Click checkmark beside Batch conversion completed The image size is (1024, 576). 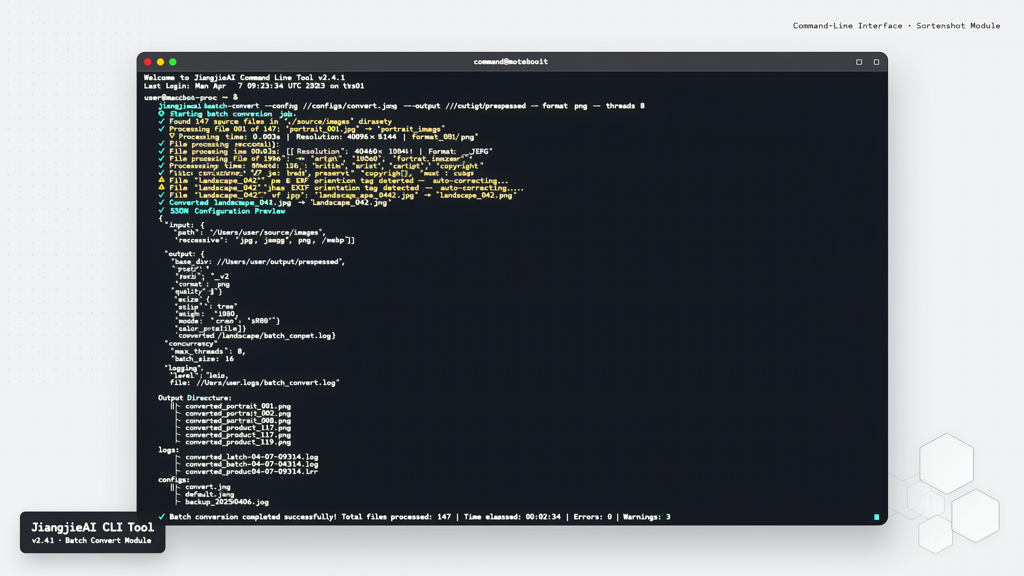click(x=161, y=517)
